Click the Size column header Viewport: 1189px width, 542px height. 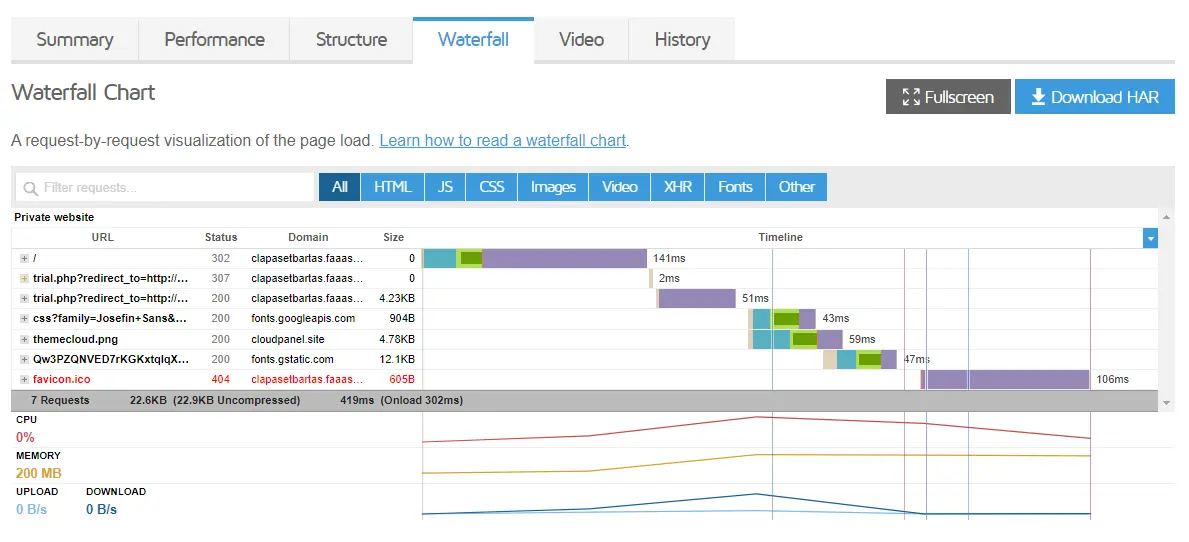click(x=394, y=237)
